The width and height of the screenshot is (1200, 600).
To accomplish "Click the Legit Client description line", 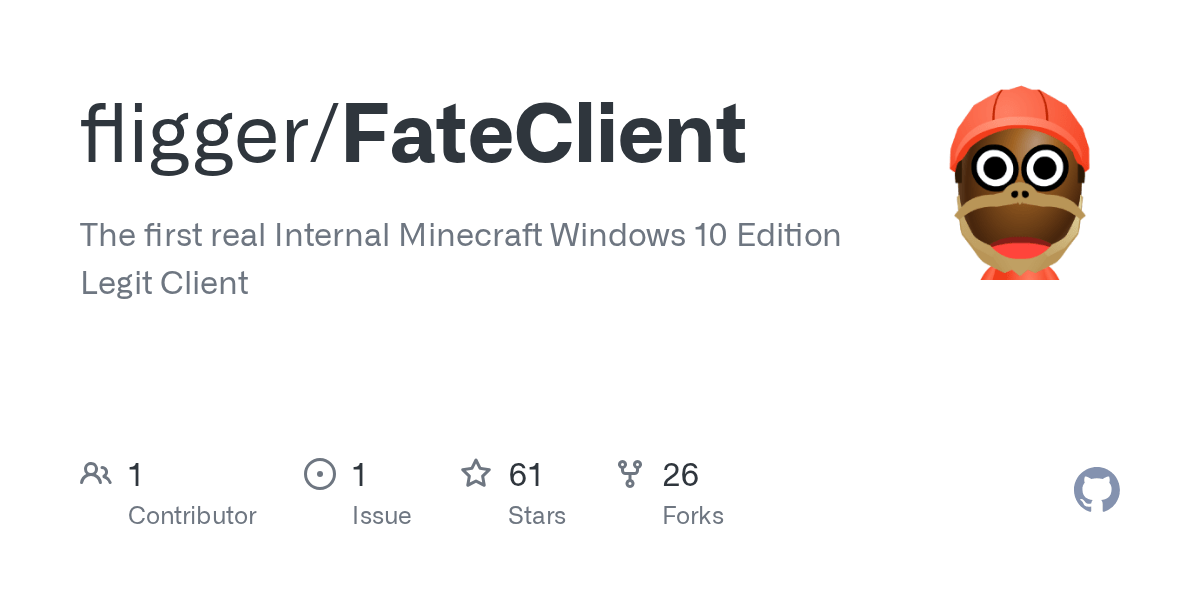I will 164,283.
